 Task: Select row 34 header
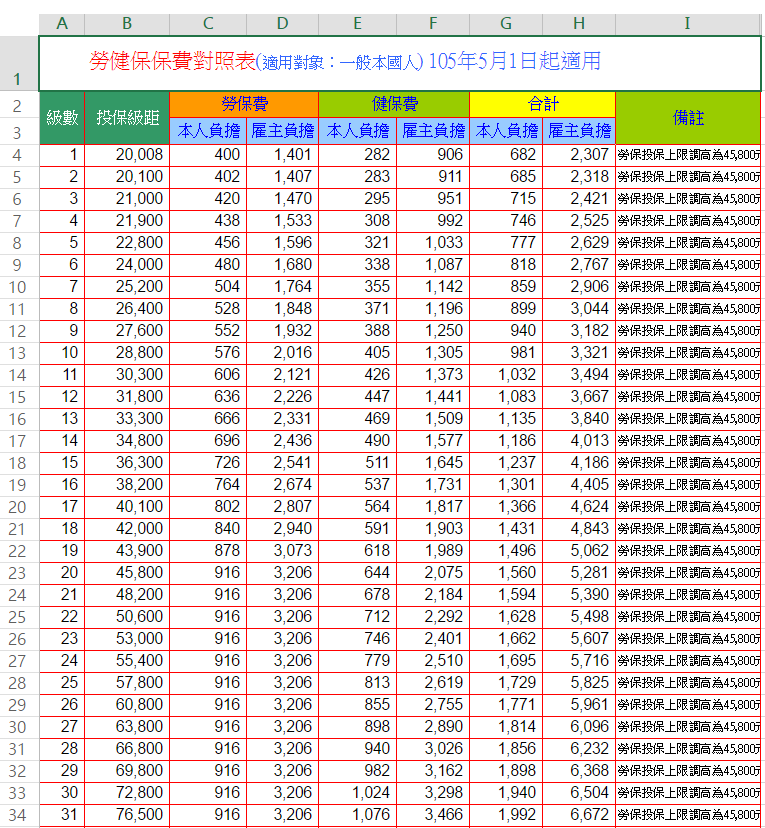[x=19, y=815]
